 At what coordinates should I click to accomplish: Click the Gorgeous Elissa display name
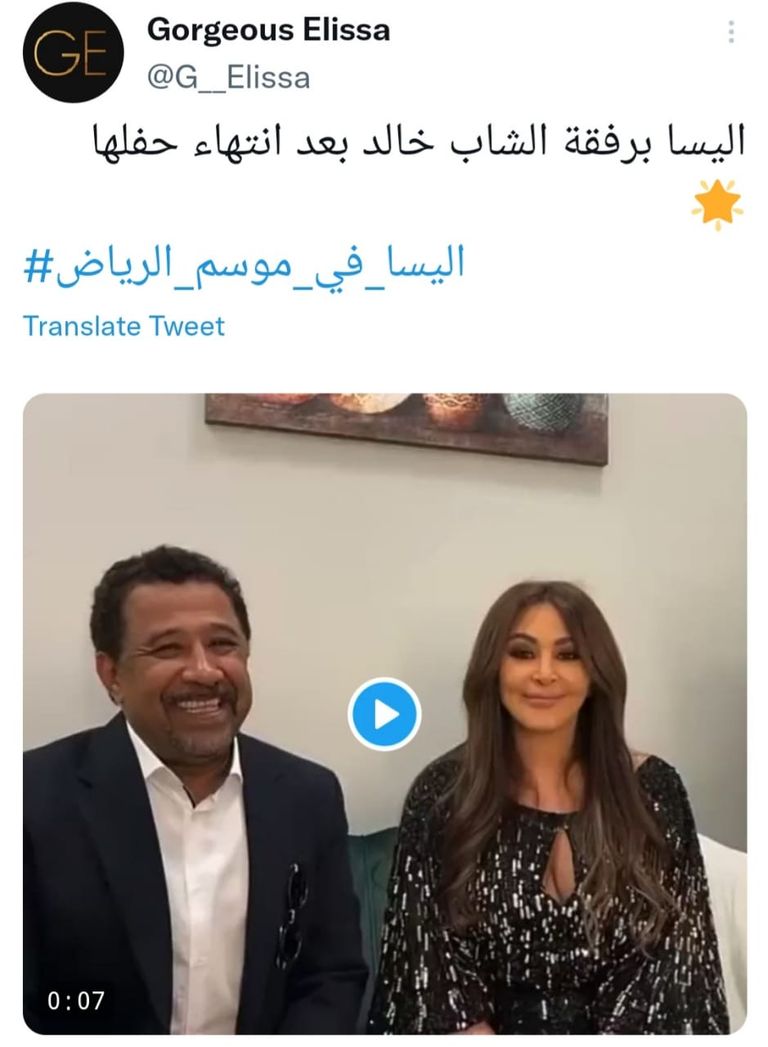pos(268,31)
